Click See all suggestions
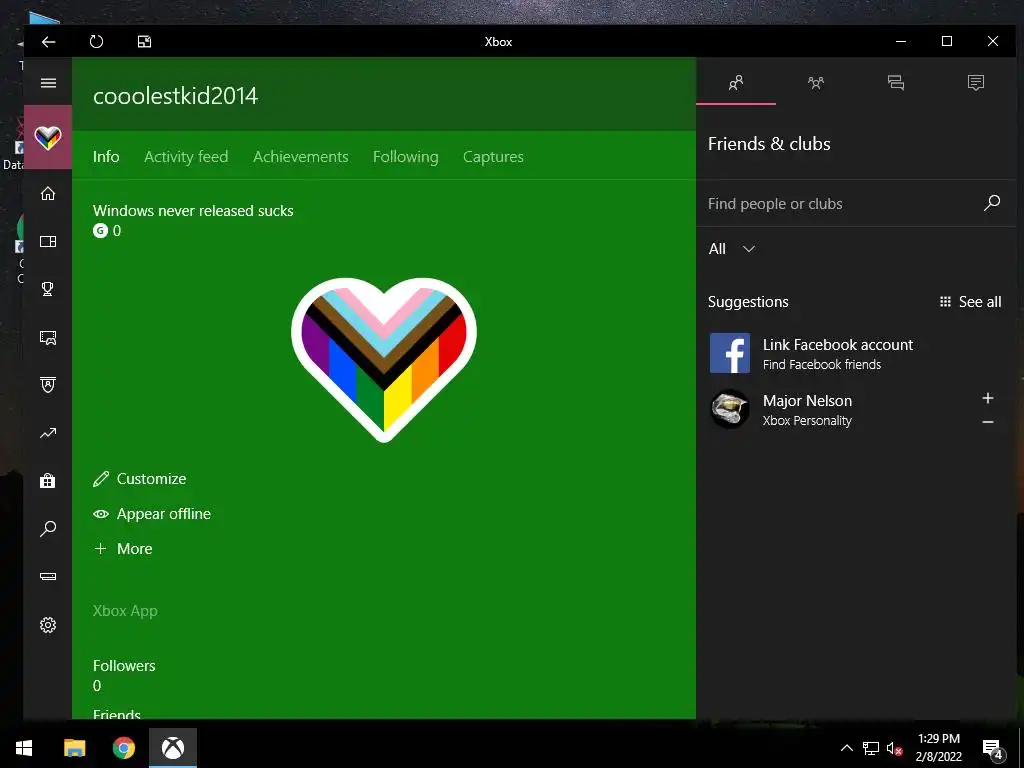 click(970, 302)
